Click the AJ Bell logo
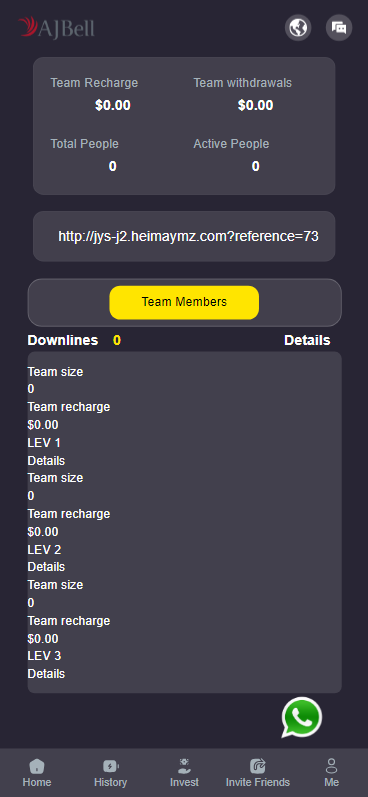The width and height of the screenshot is (368, 797). coord(56,27)
